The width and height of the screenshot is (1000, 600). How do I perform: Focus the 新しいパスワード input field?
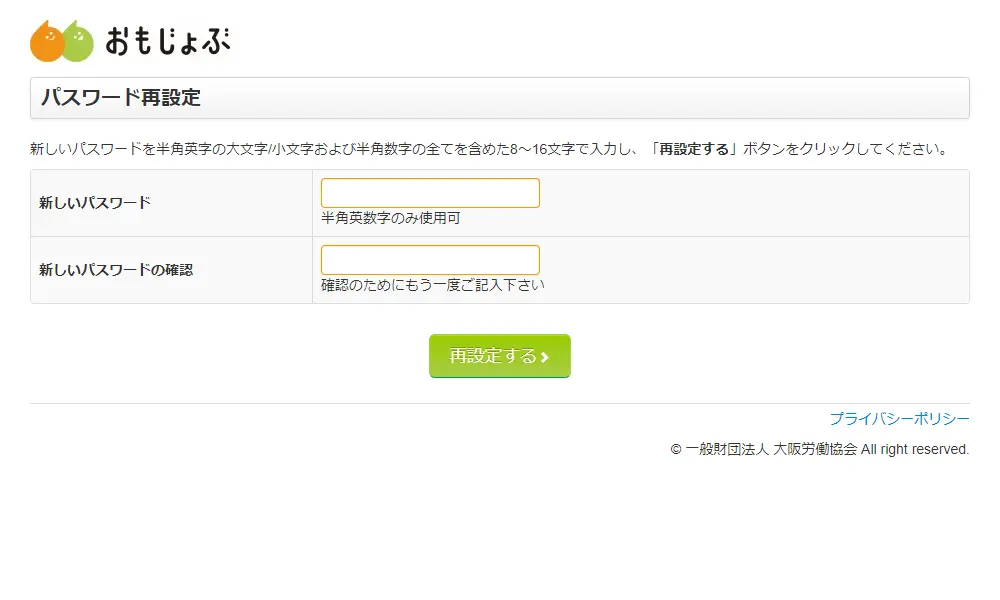430,193
